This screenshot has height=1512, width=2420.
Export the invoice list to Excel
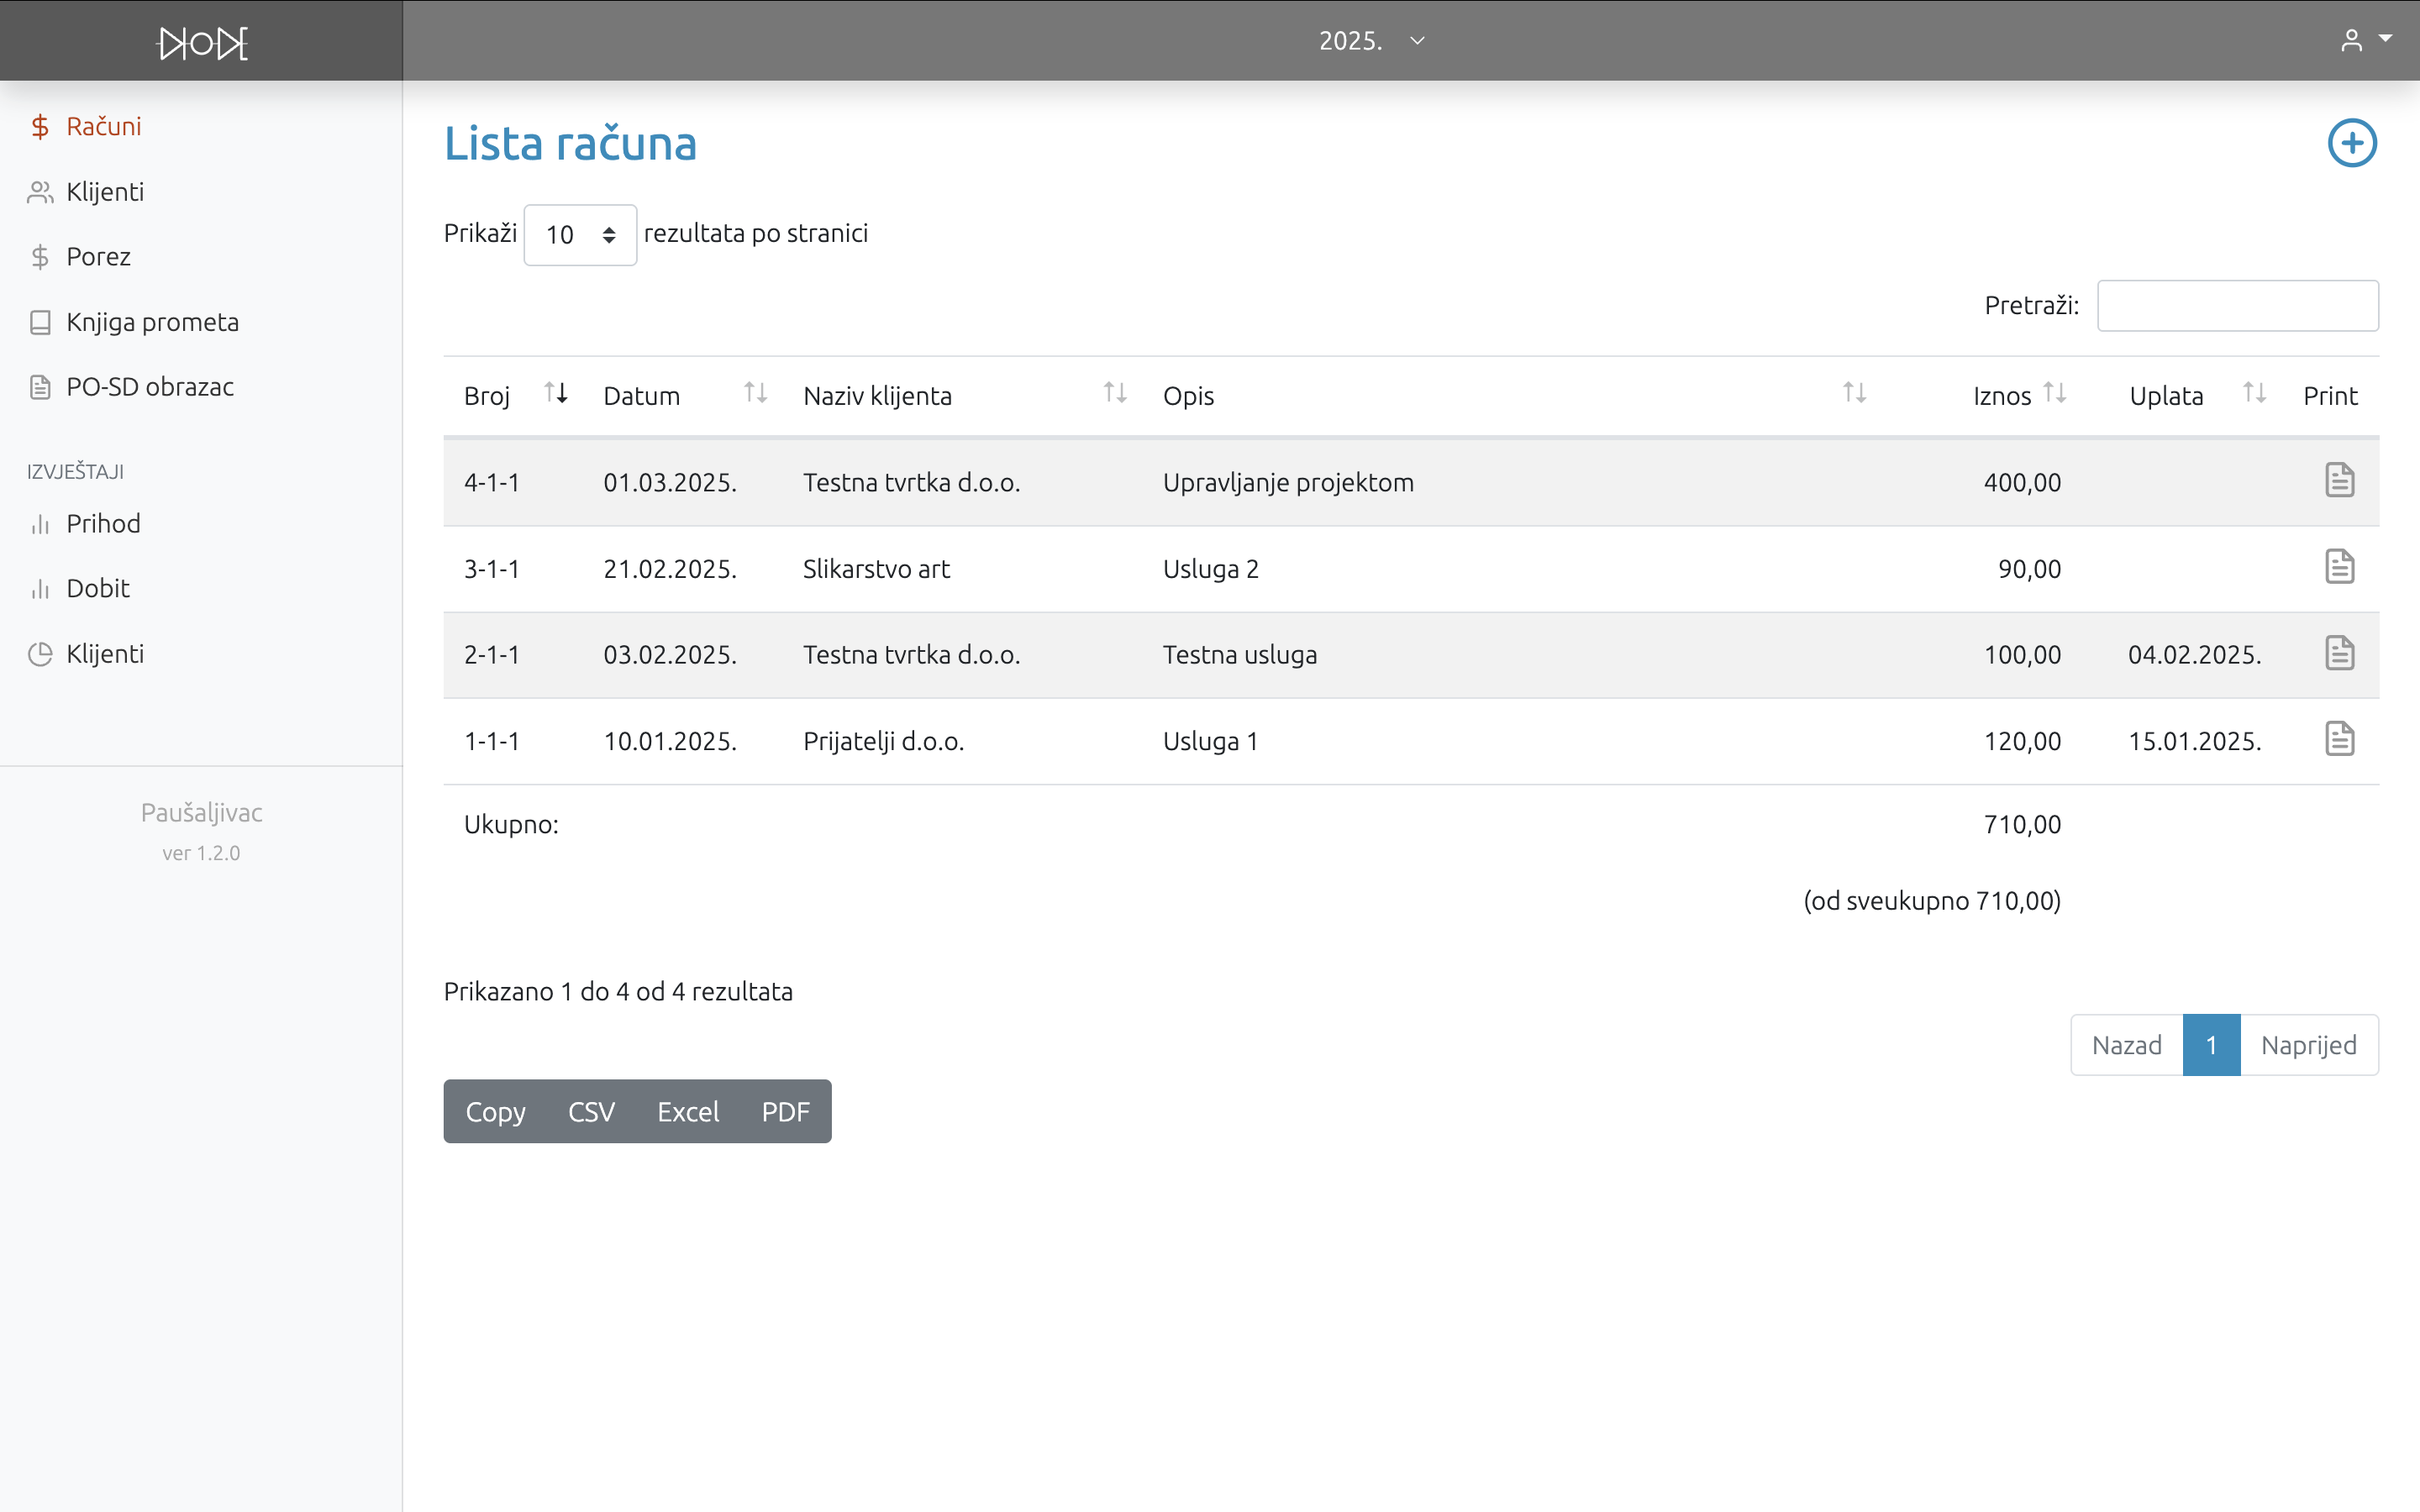tap(688, 1112)
